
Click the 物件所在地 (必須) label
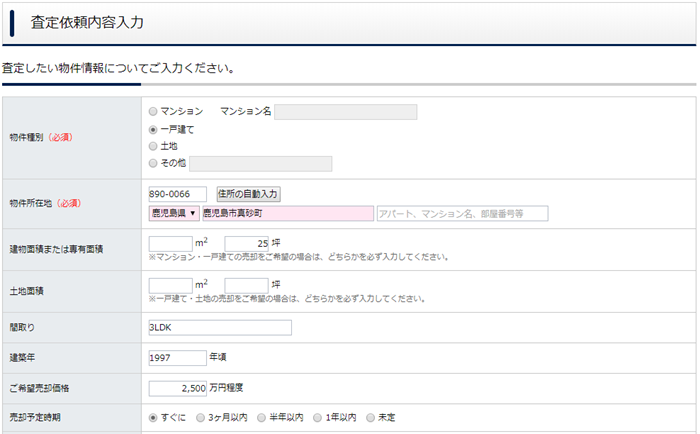coord(45,204)
